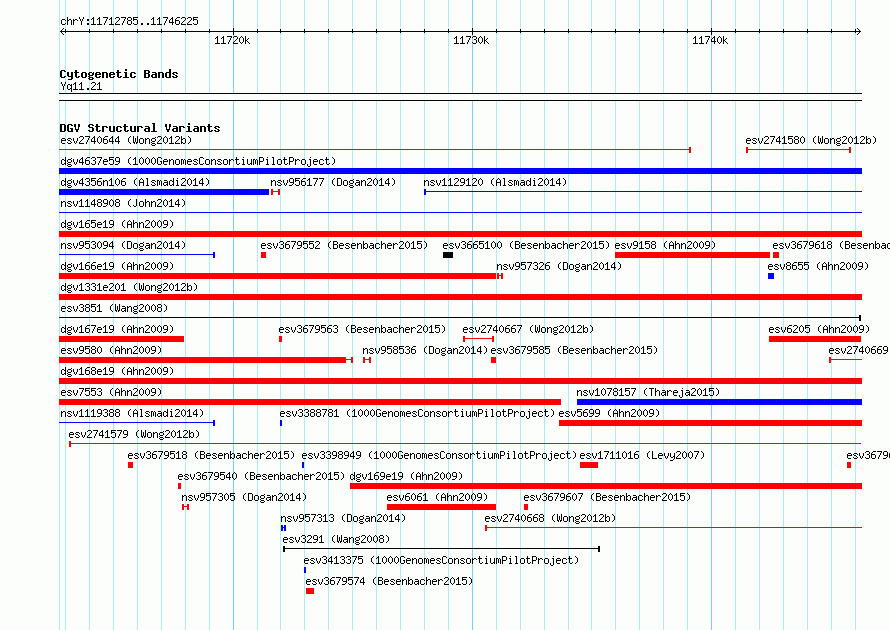Click the 11720k ruler label
The width and height of the screenshot is (890, 630).
[232, 40]
